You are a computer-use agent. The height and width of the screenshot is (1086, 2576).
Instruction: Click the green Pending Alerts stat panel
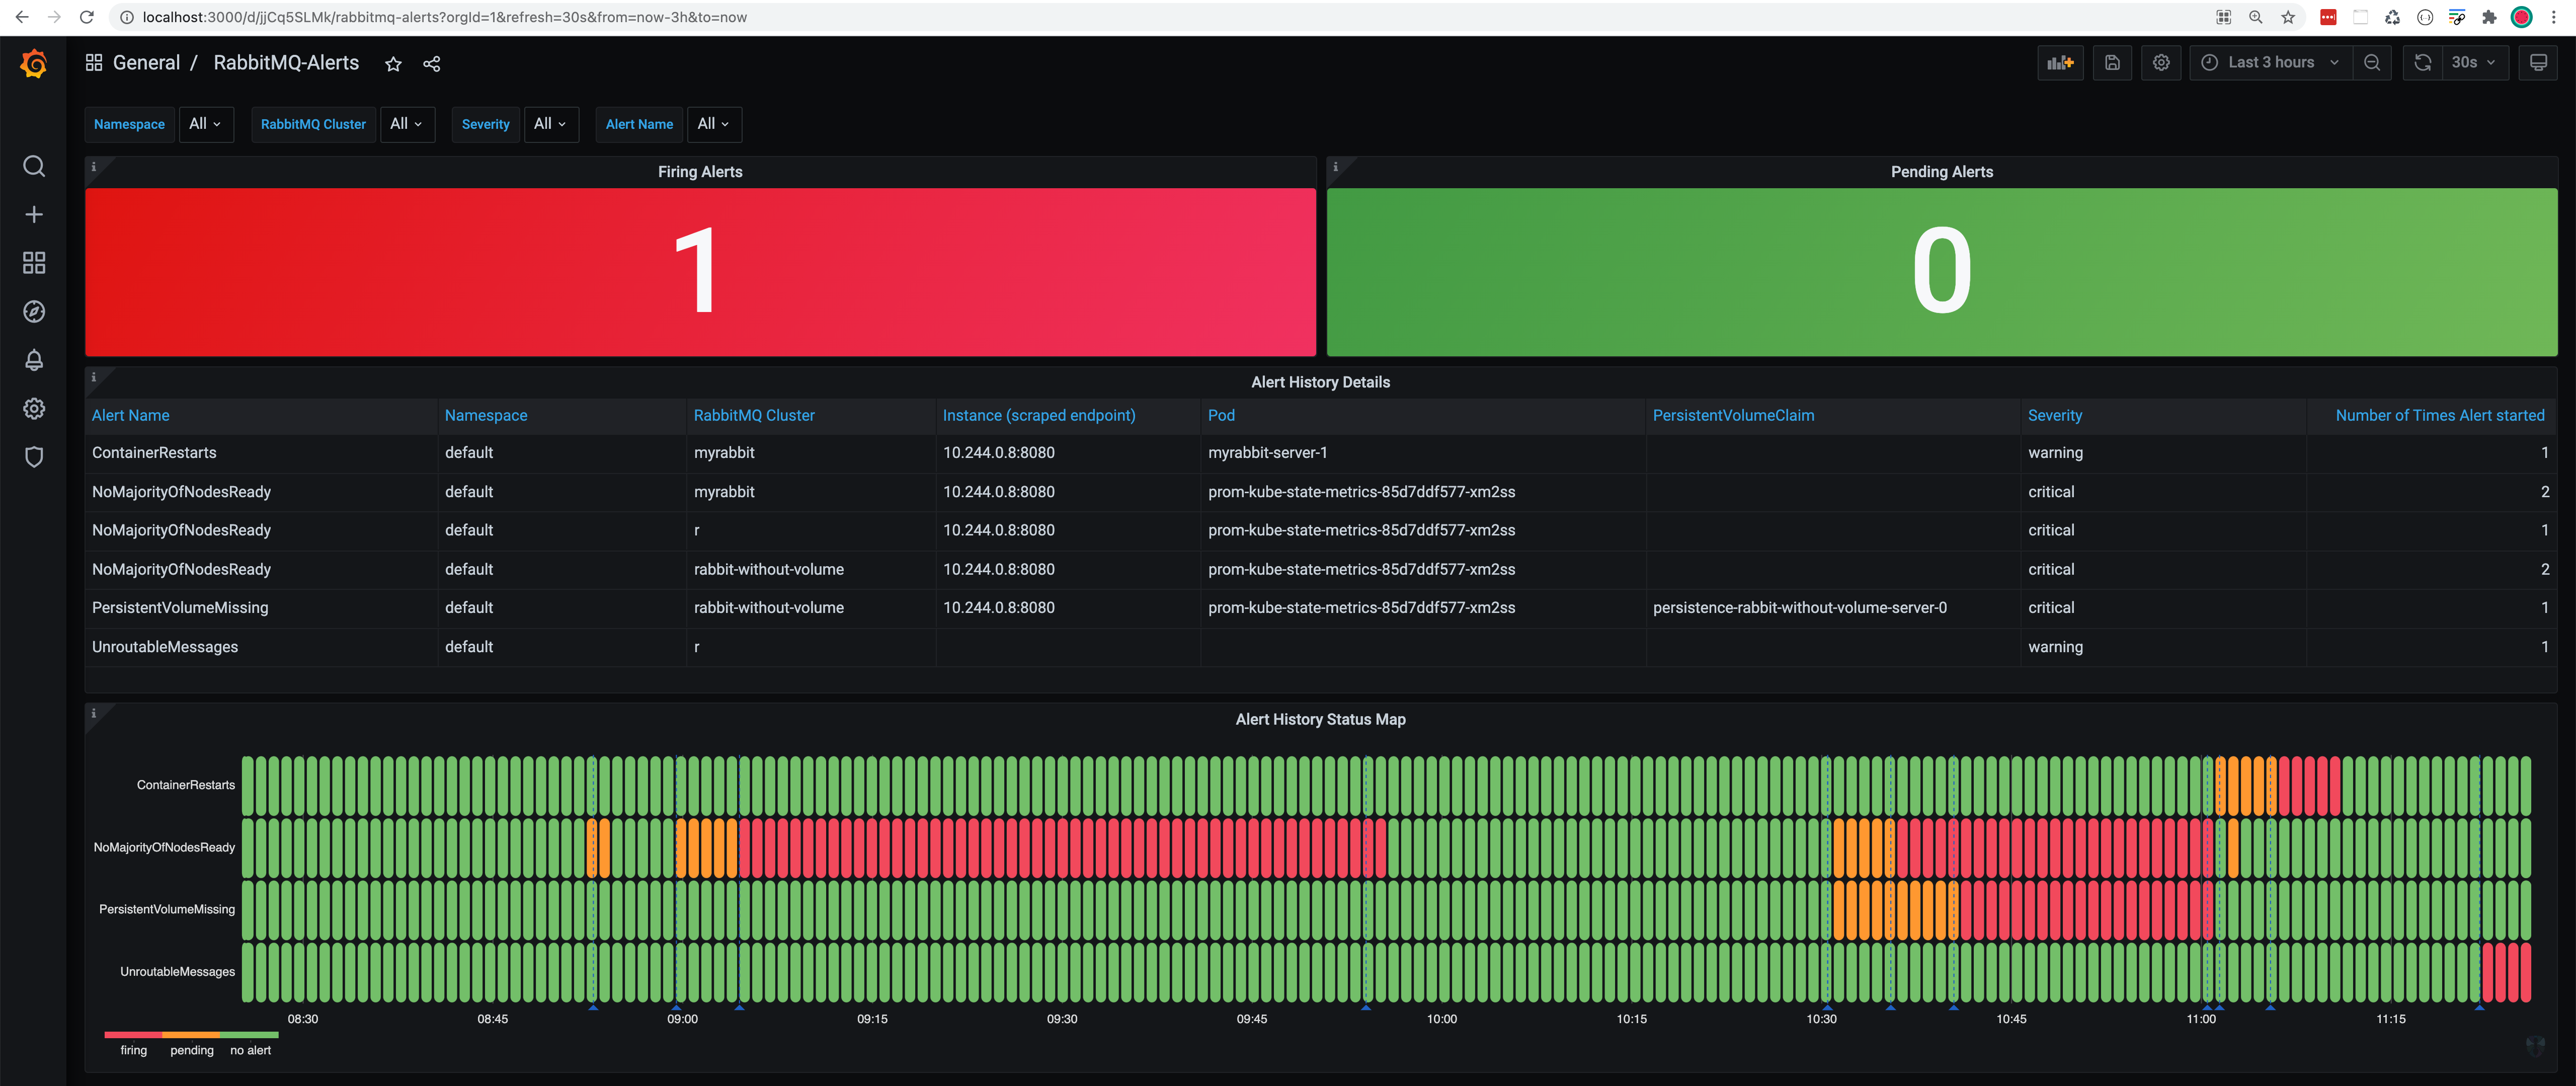1941,272
